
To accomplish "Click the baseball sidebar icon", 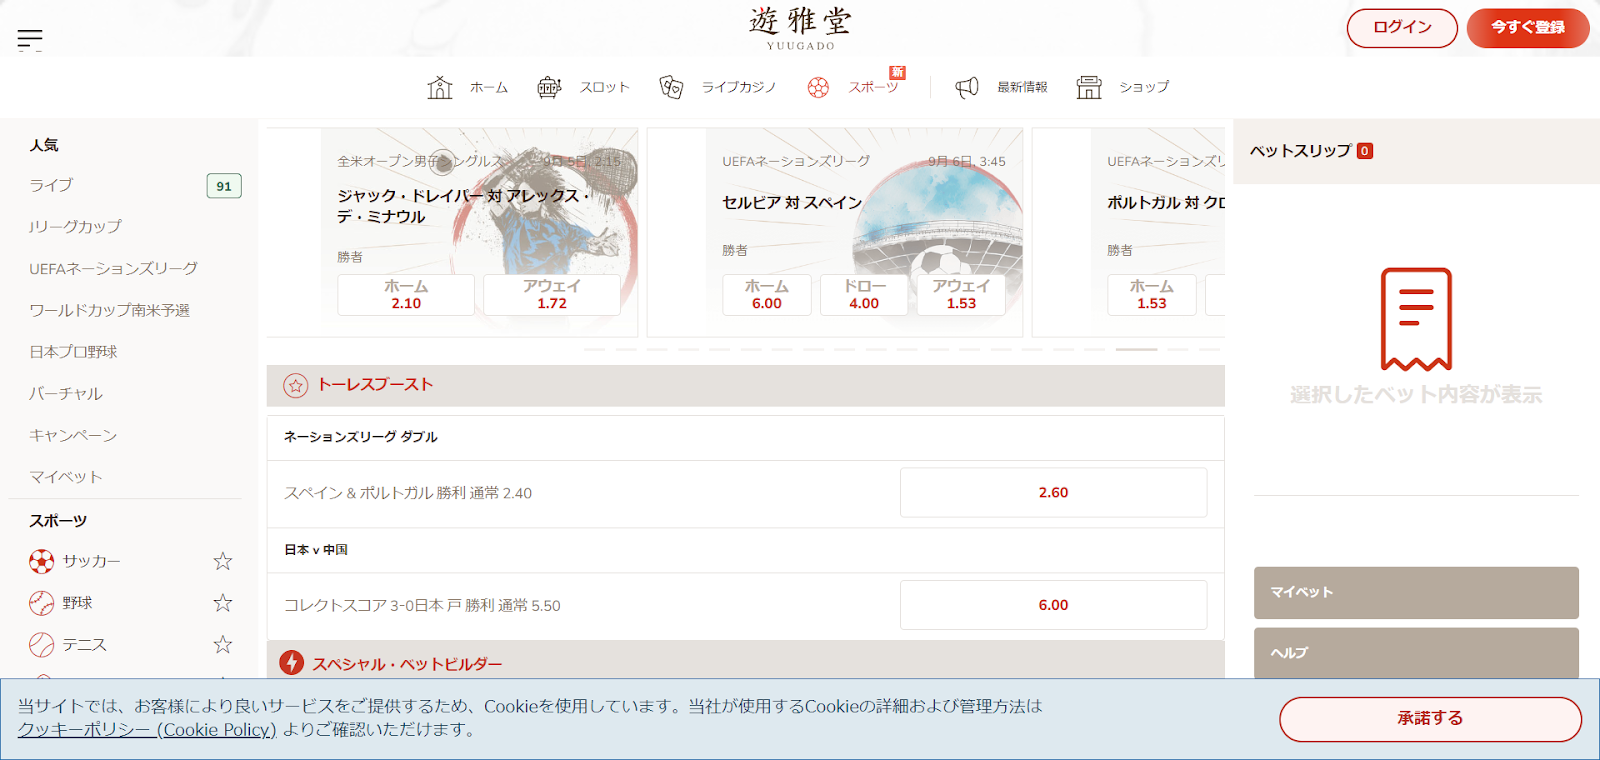I will point(42,603).
